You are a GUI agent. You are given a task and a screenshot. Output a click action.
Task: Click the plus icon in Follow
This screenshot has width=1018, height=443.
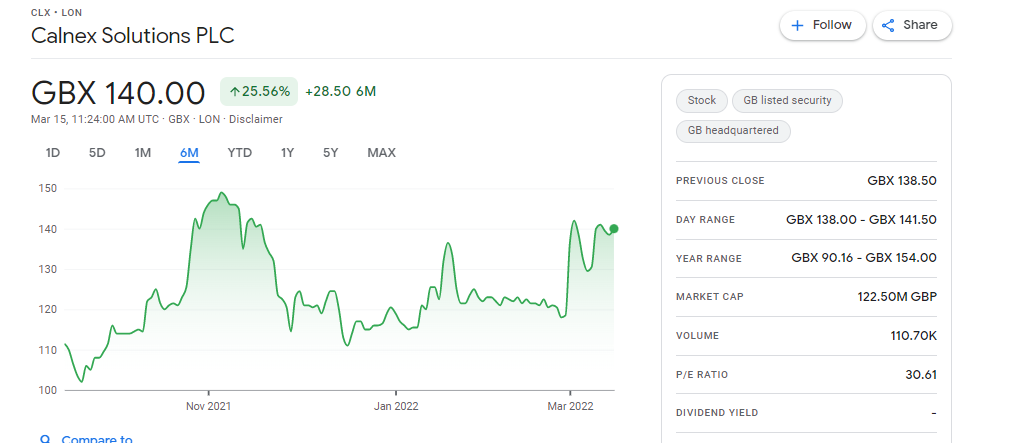pyautogui.click(x=797, y=25)
